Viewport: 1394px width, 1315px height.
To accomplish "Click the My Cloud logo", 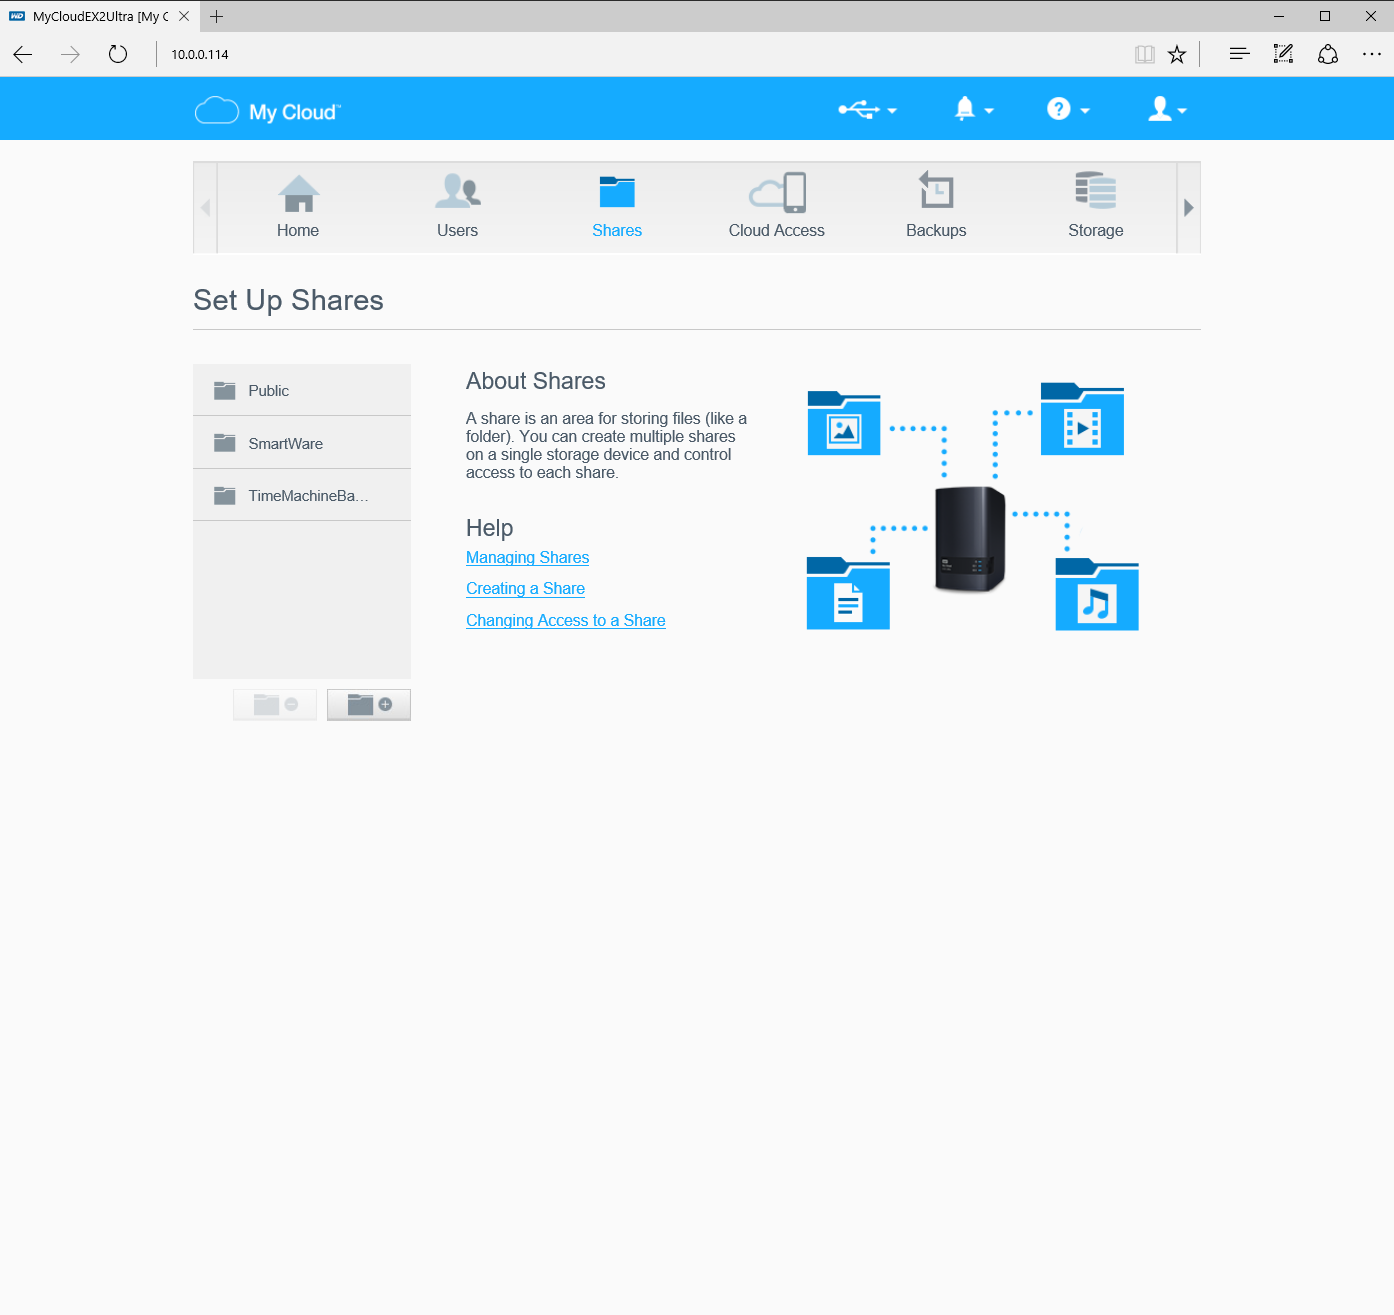I will click(x=268, y=111).
